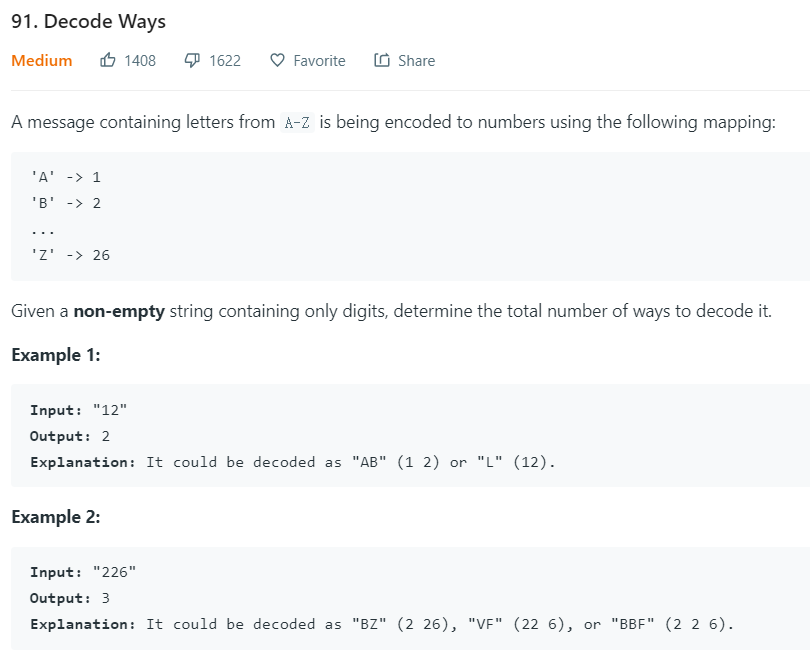Click the Example 1 Explanation line

(x=293, y=462)
